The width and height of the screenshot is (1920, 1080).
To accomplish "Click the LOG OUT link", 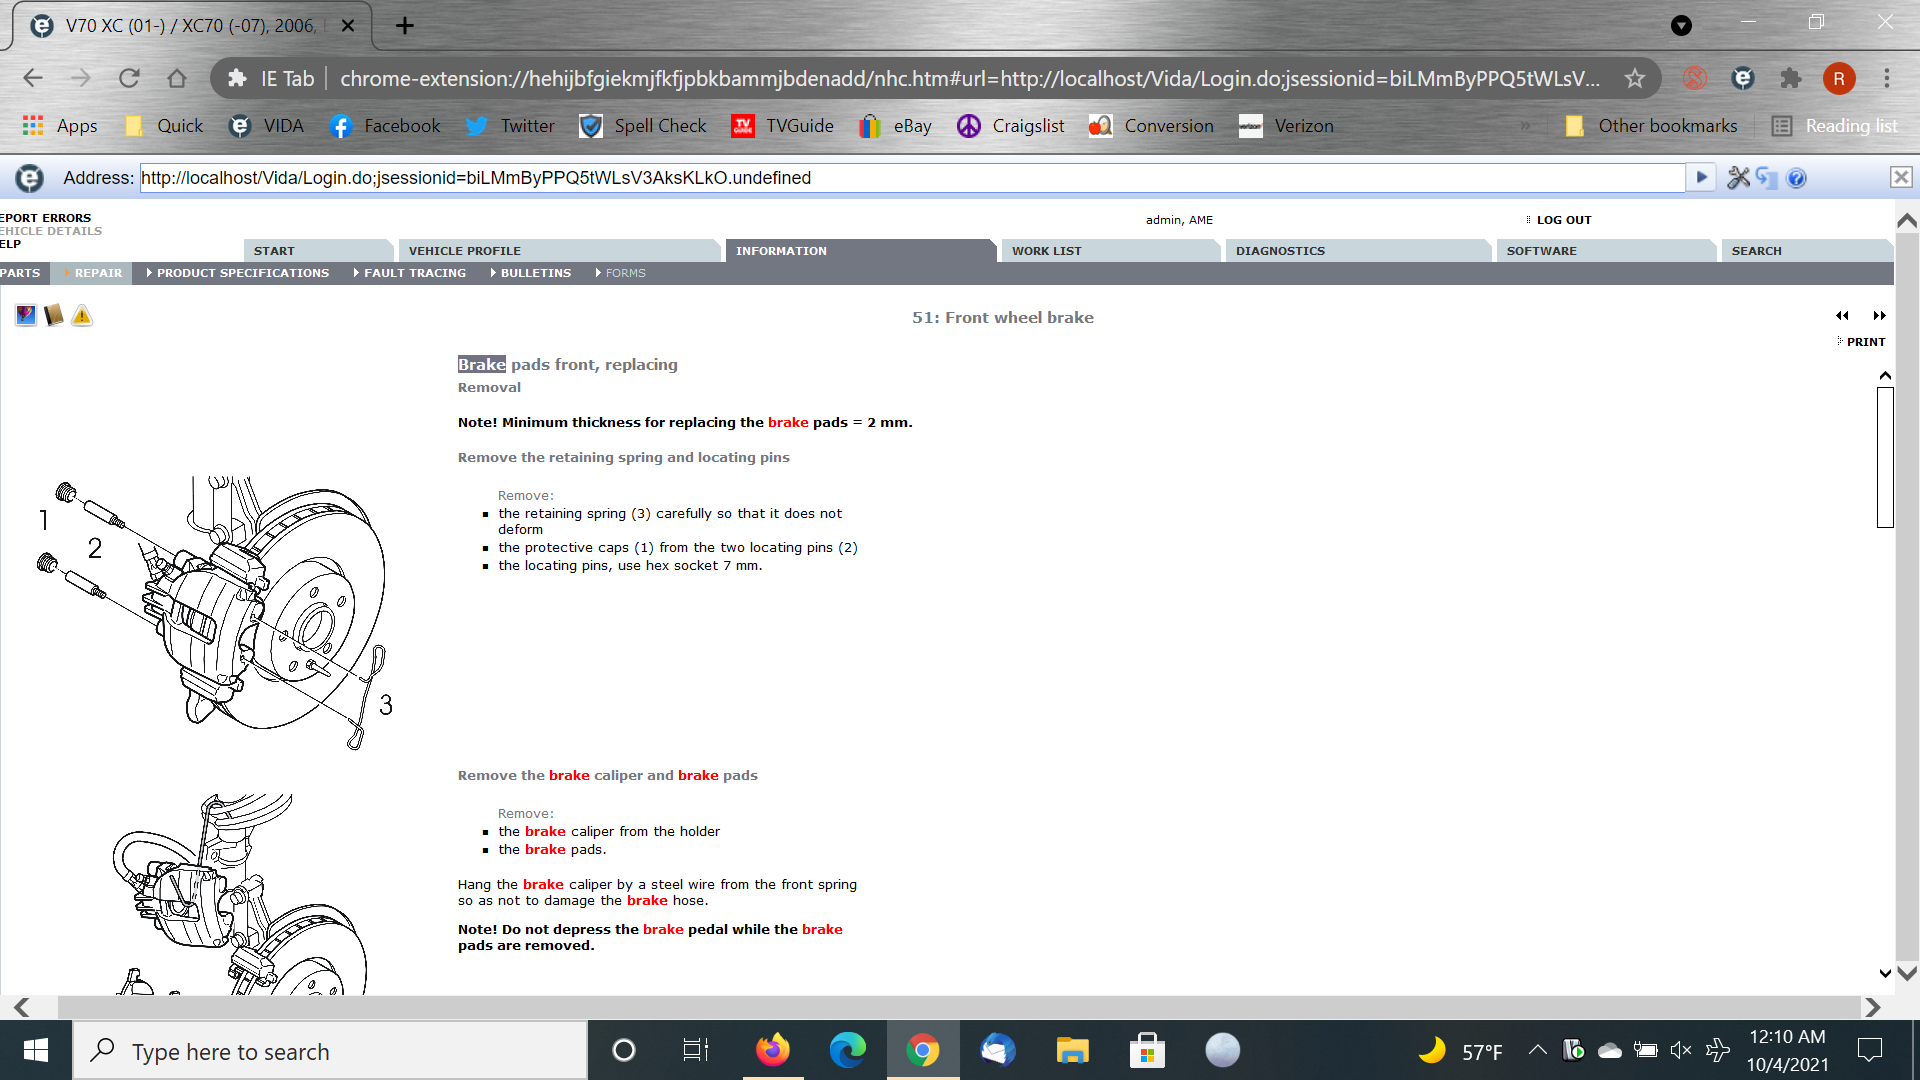I will [1563, 220].
